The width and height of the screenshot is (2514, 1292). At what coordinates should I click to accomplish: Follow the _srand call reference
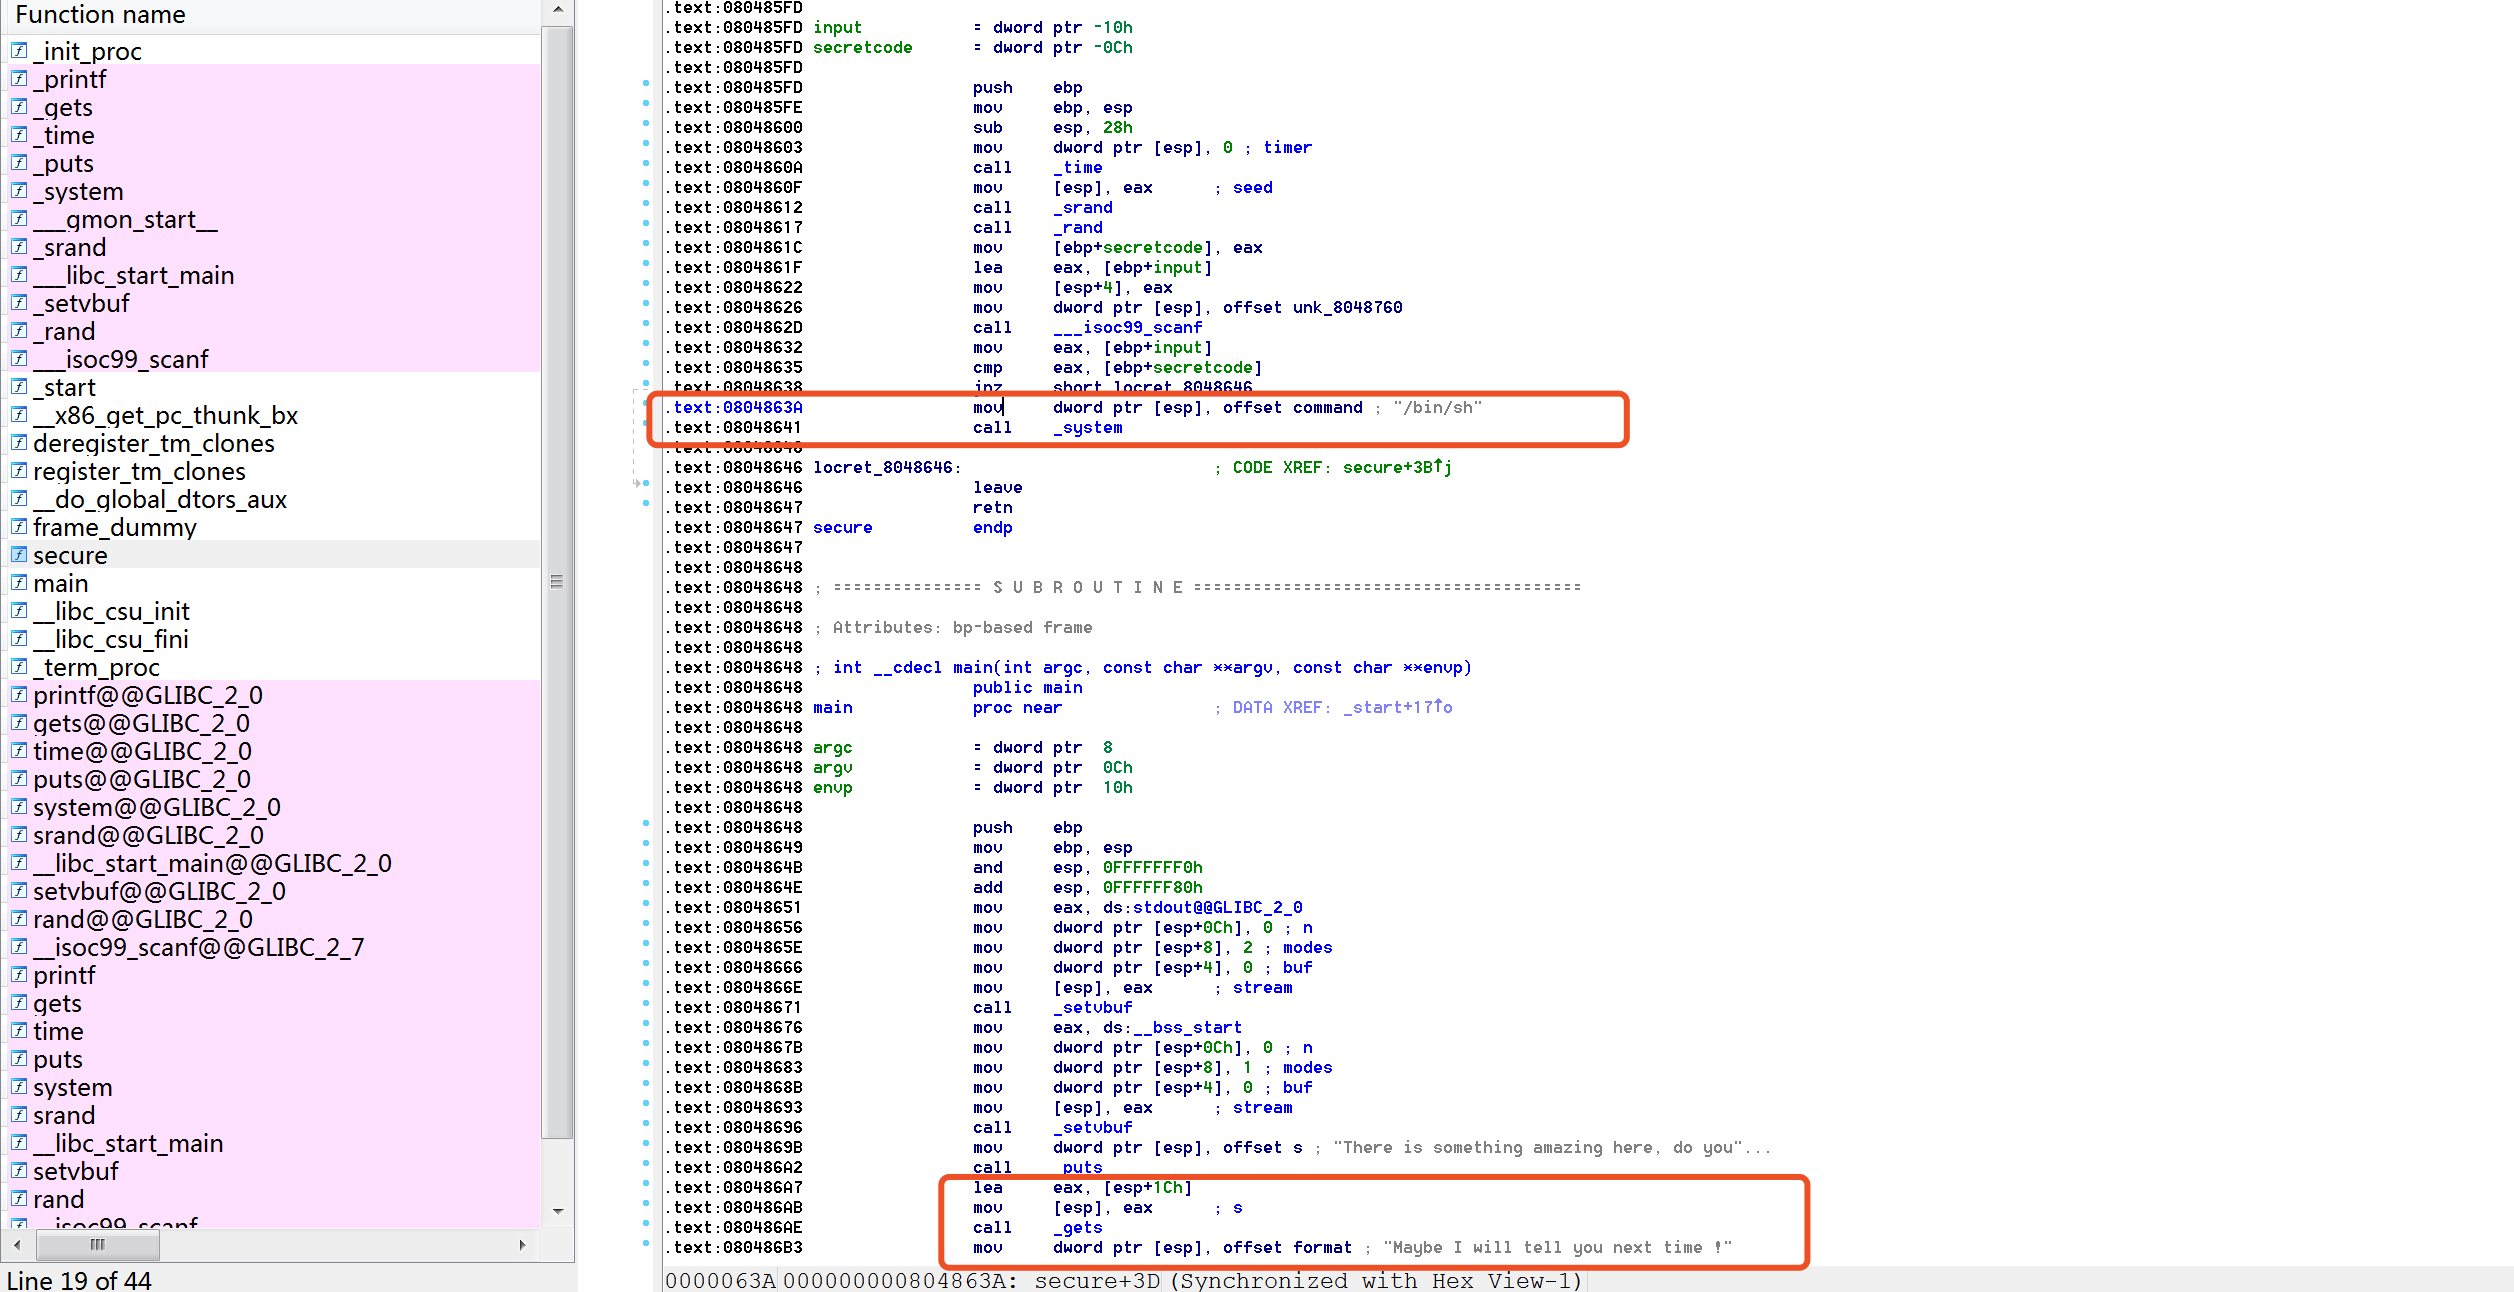coord(1082,208)
